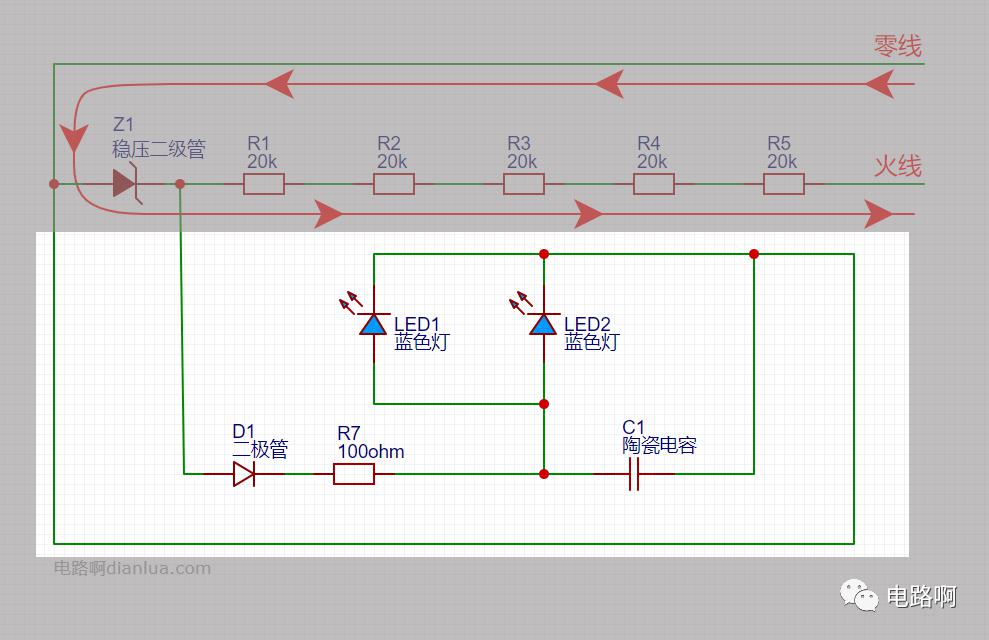Select the Z1 zener diode symbol
989x640 pixels.
pyautogui.click(x=127, y=183)
